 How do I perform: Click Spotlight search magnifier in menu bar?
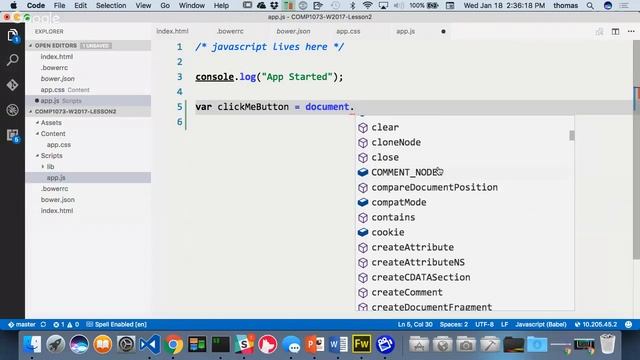(x=590, y=6)
